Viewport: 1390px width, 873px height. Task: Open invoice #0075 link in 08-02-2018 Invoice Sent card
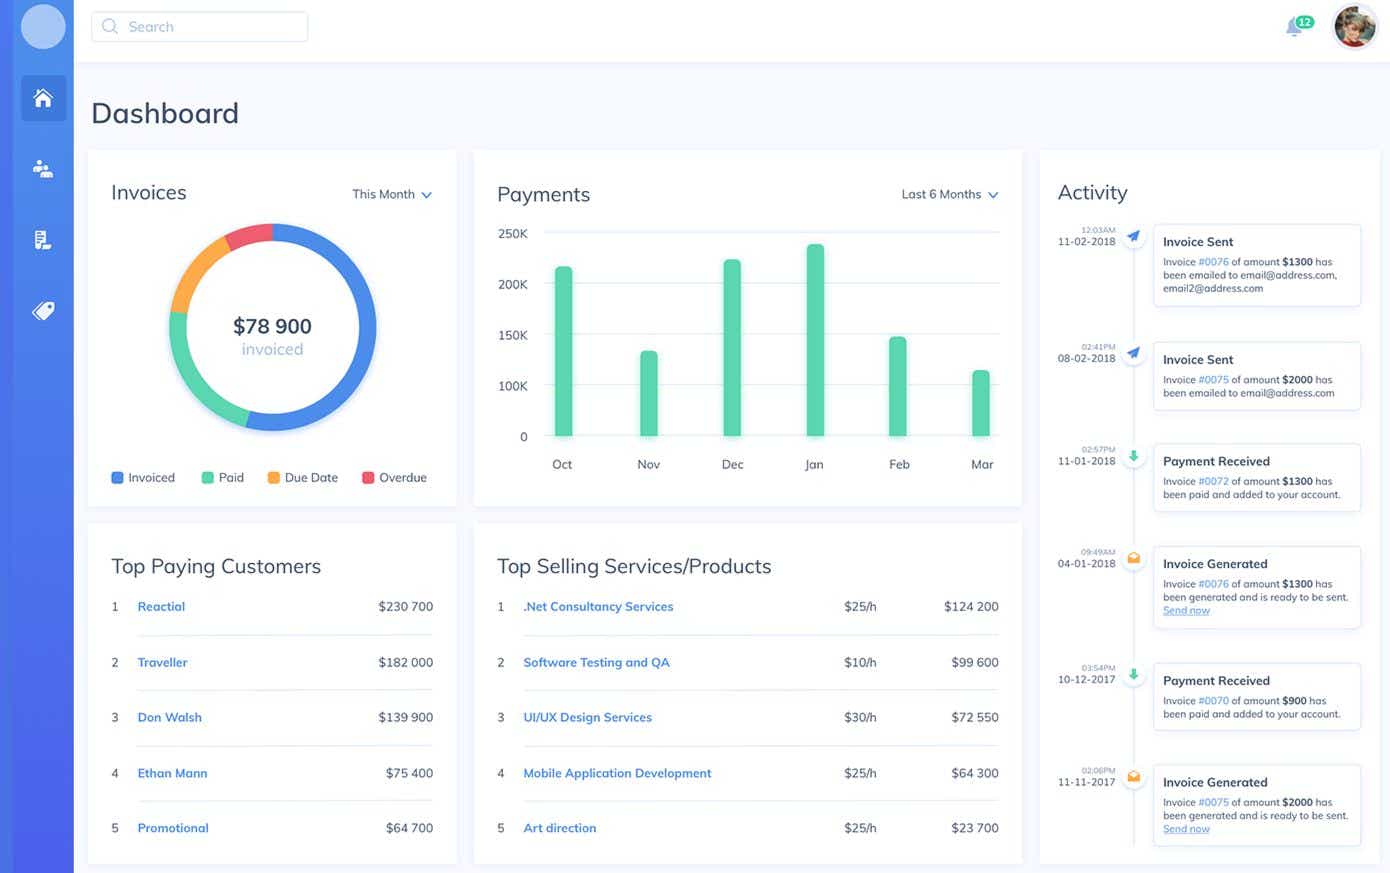coord(1213,380)
